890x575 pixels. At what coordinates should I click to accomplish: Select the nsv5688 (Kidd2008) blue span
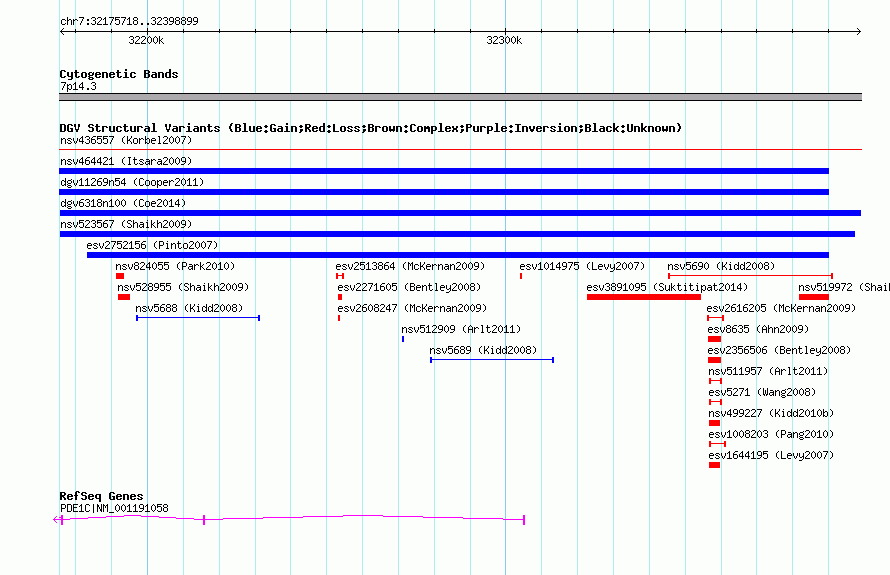(x=198, y=318)
